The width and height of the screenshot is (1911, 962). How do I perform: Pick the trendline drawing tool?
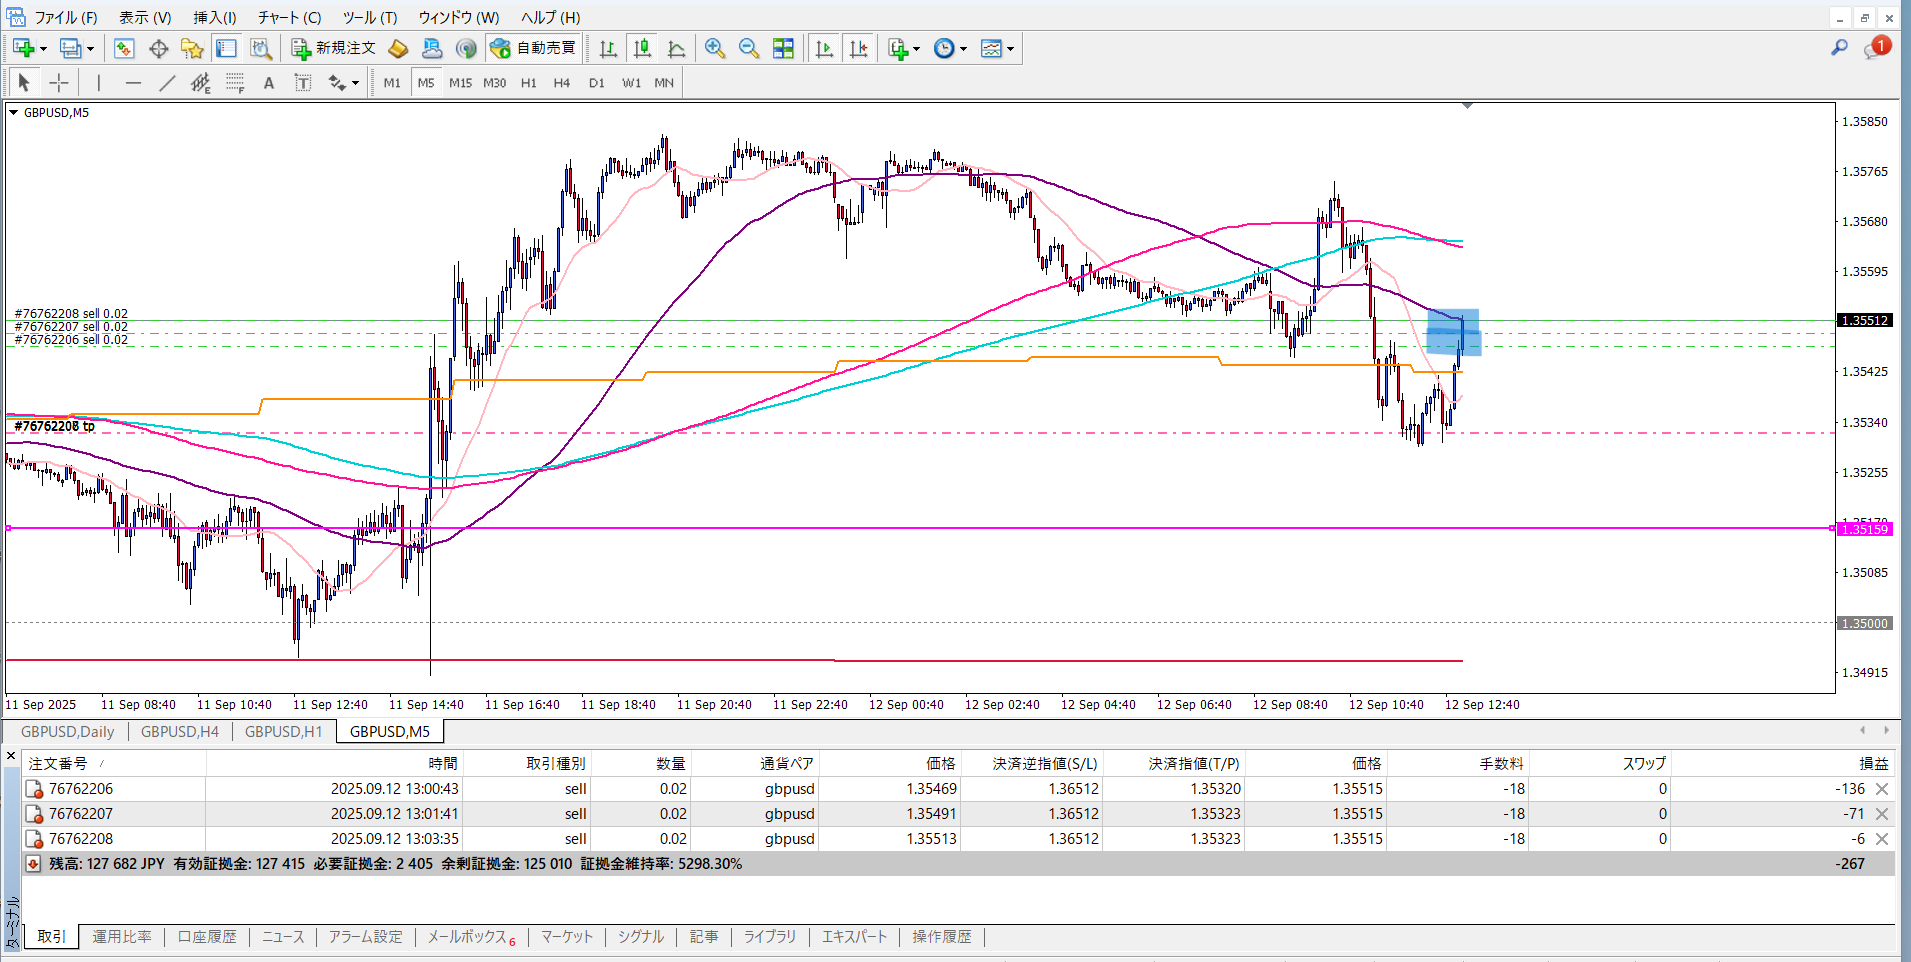(x=167, y=83)
